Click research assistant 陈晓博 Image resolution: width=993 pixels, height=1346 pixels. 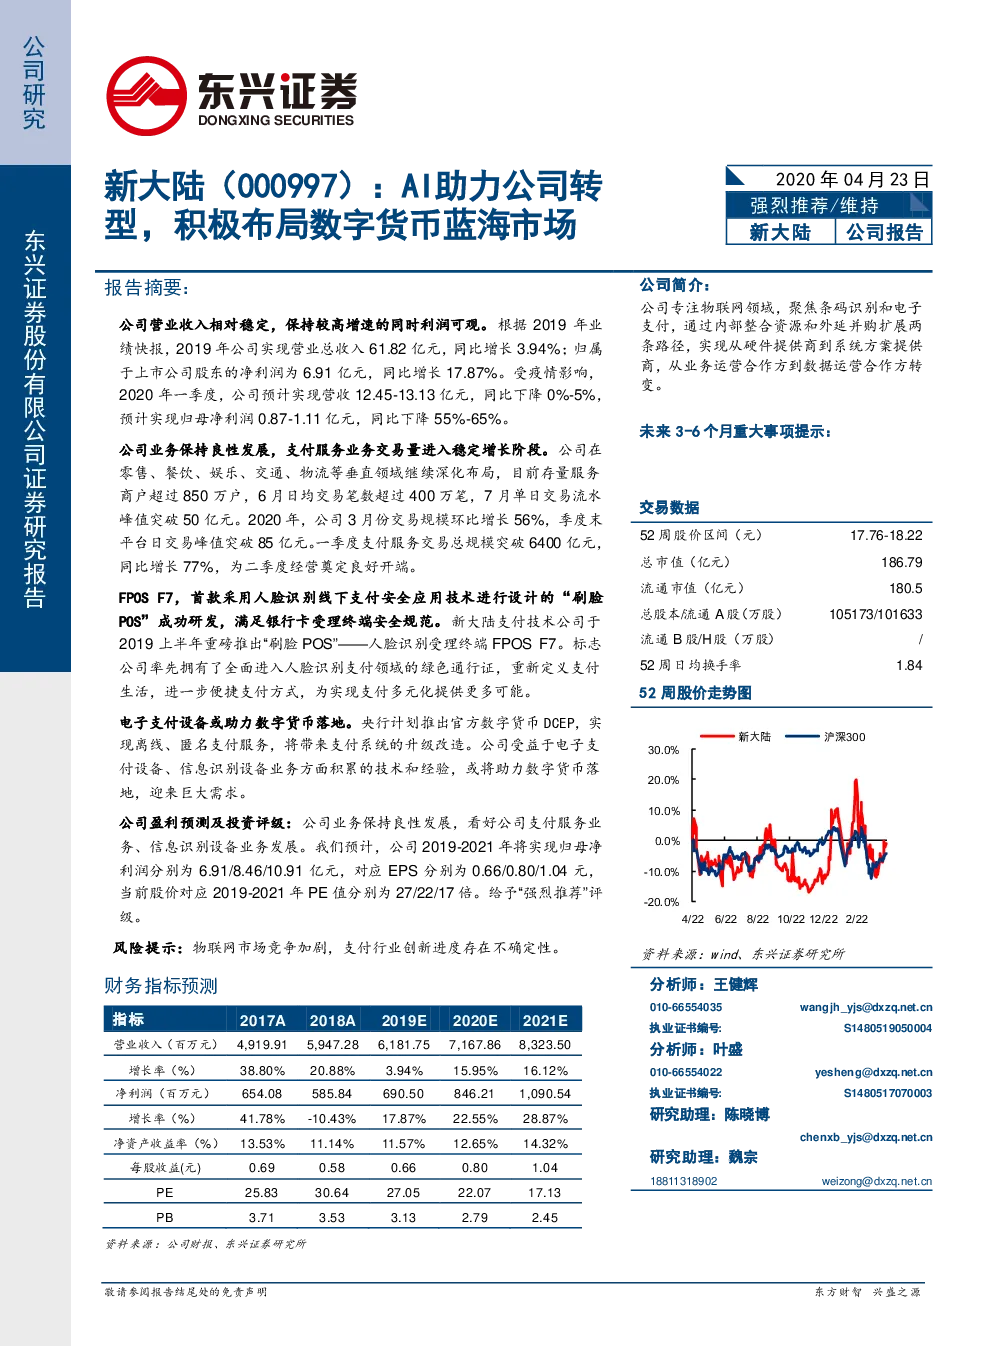tap(747, 1115)
